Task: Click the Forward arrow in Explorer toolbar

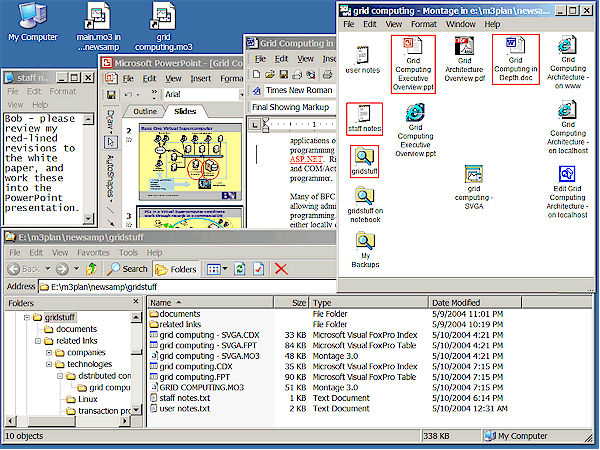Action: point(62,269)
